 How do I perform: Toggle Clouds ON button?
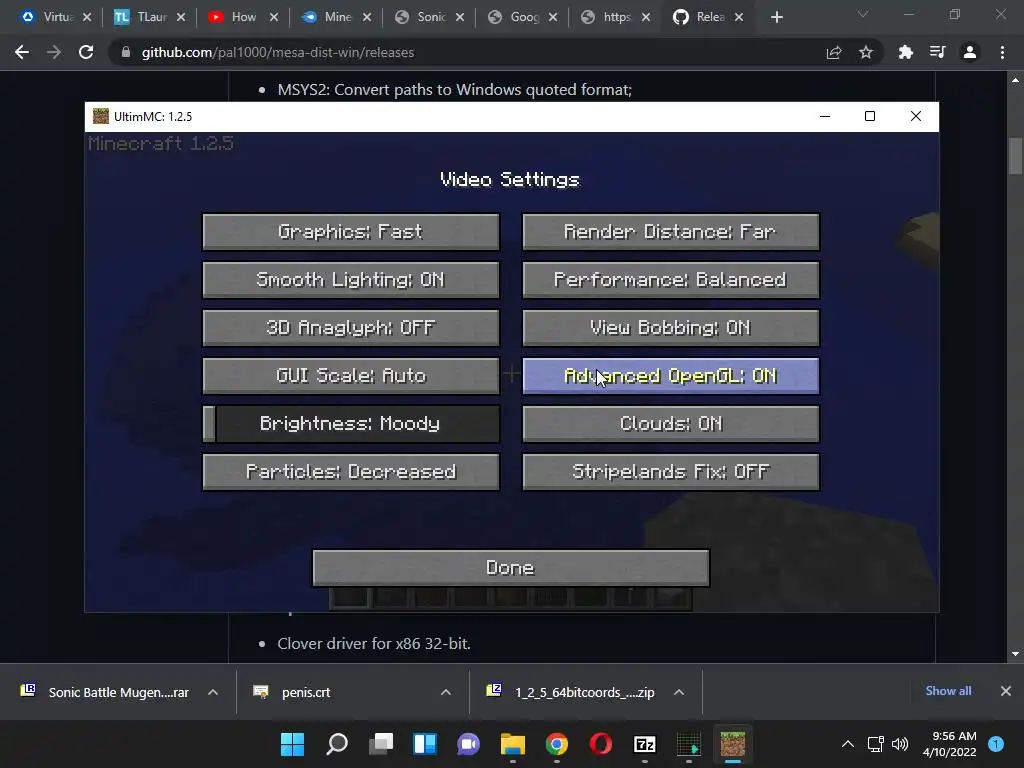point(671,423)
